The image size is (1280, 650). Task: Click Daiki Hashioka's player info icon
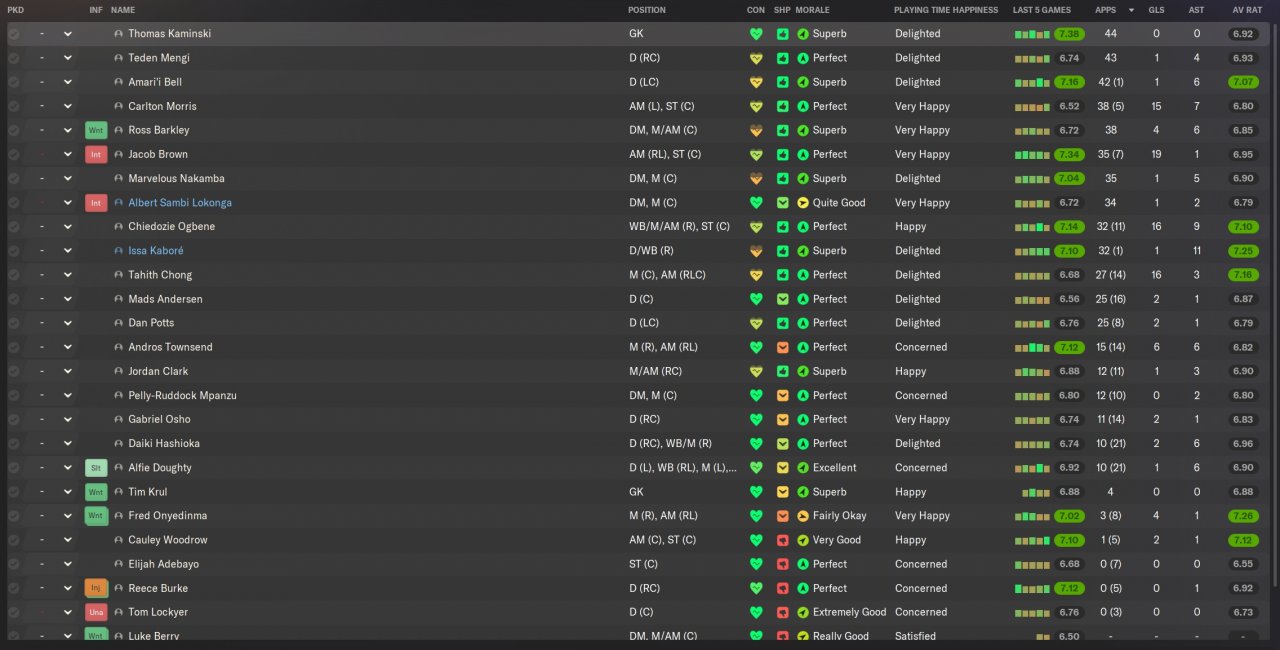[119, 443]
